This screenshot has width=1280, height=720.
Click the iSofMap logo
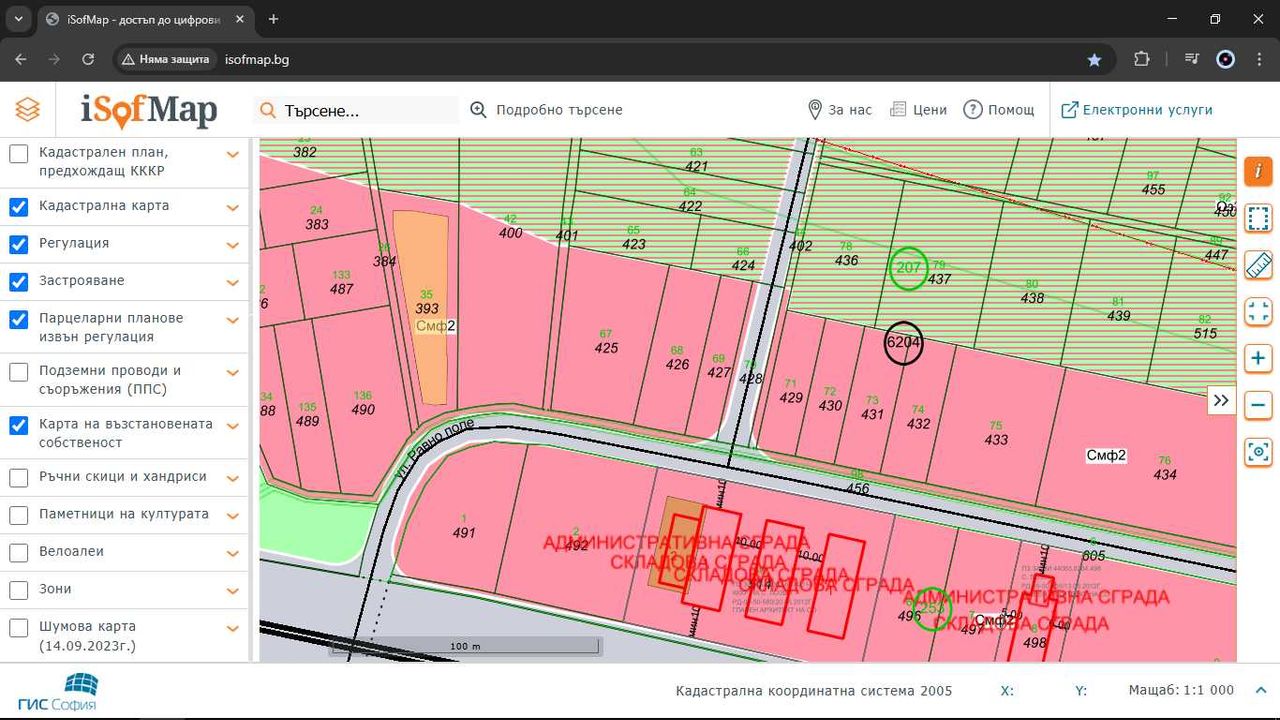(149, 110)
